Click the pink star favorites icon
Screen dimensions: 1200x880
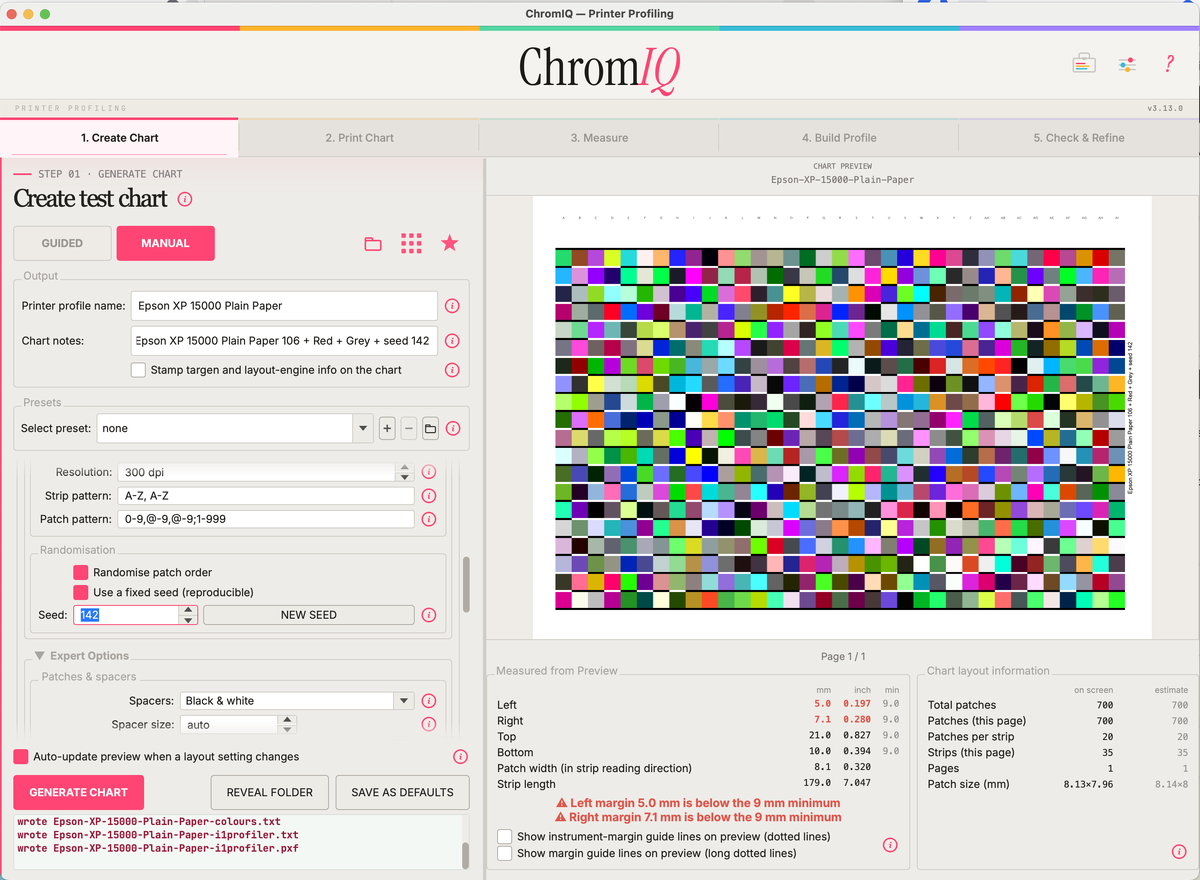point(450,243)
